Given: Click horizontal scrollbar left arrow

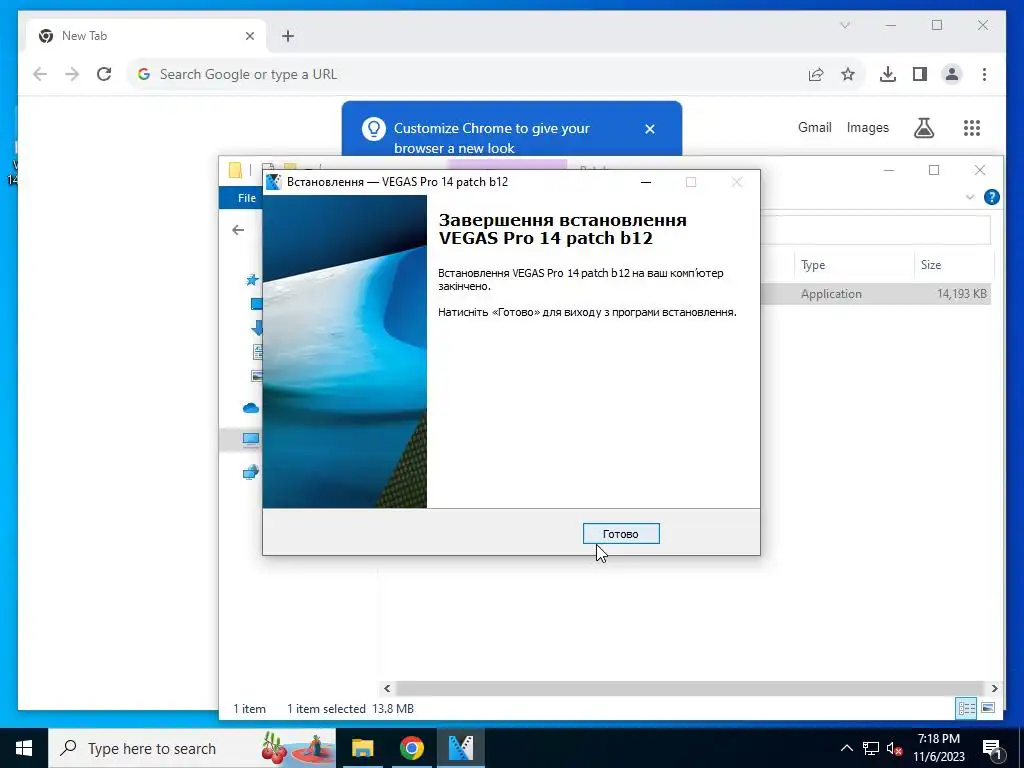Looking at the screenshot, I should (387, 688).
